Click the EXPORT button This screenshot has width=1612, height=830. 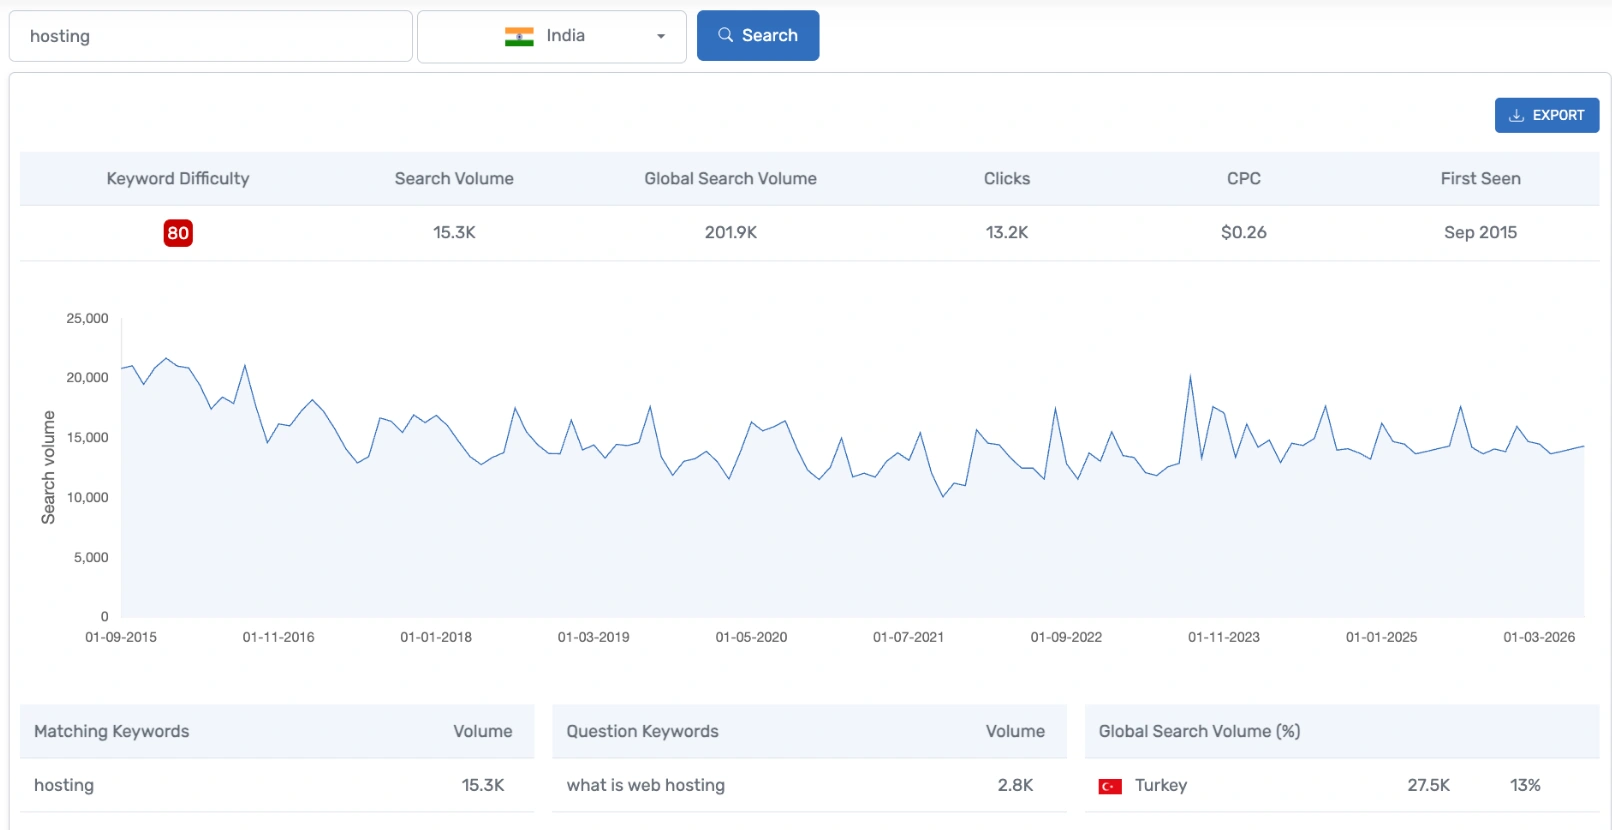pos(1547,115)
